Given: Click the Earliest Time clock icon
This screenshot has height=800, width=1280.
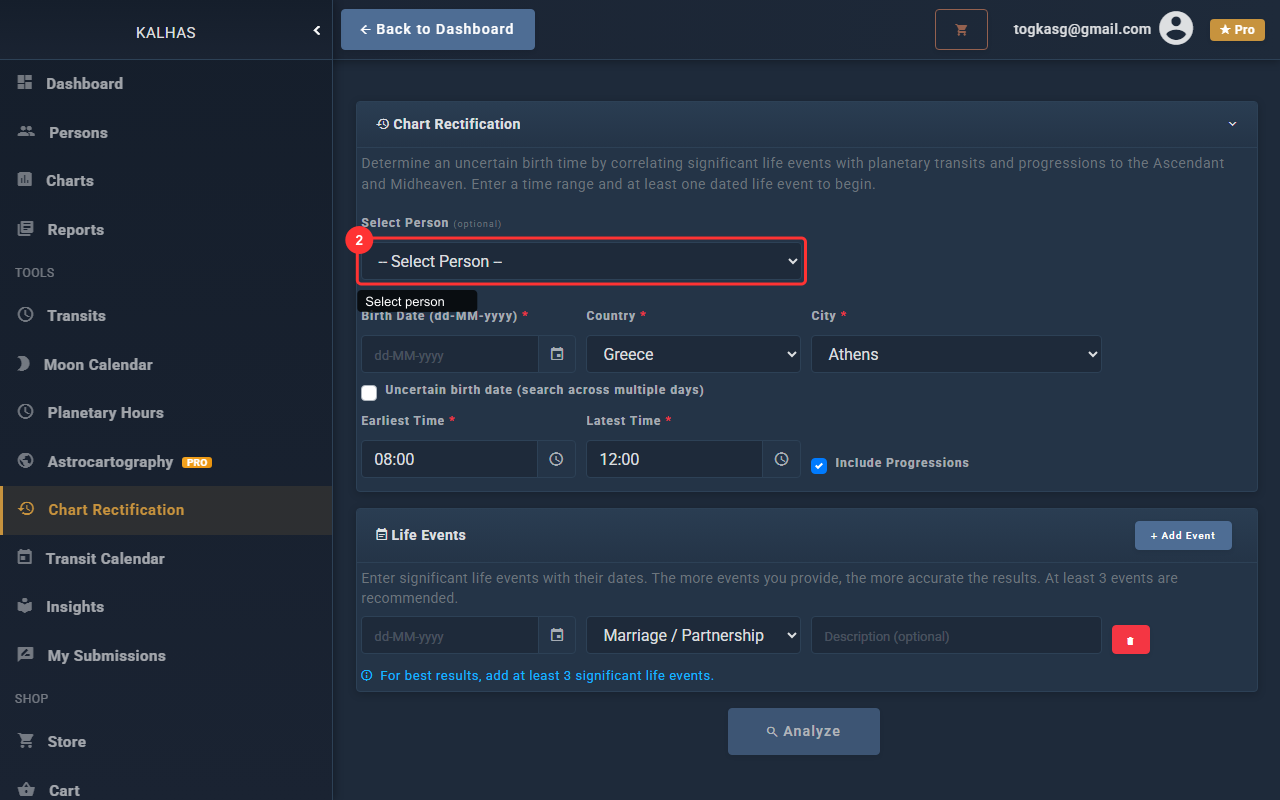Looking at the screenshot, I should 557,459.
